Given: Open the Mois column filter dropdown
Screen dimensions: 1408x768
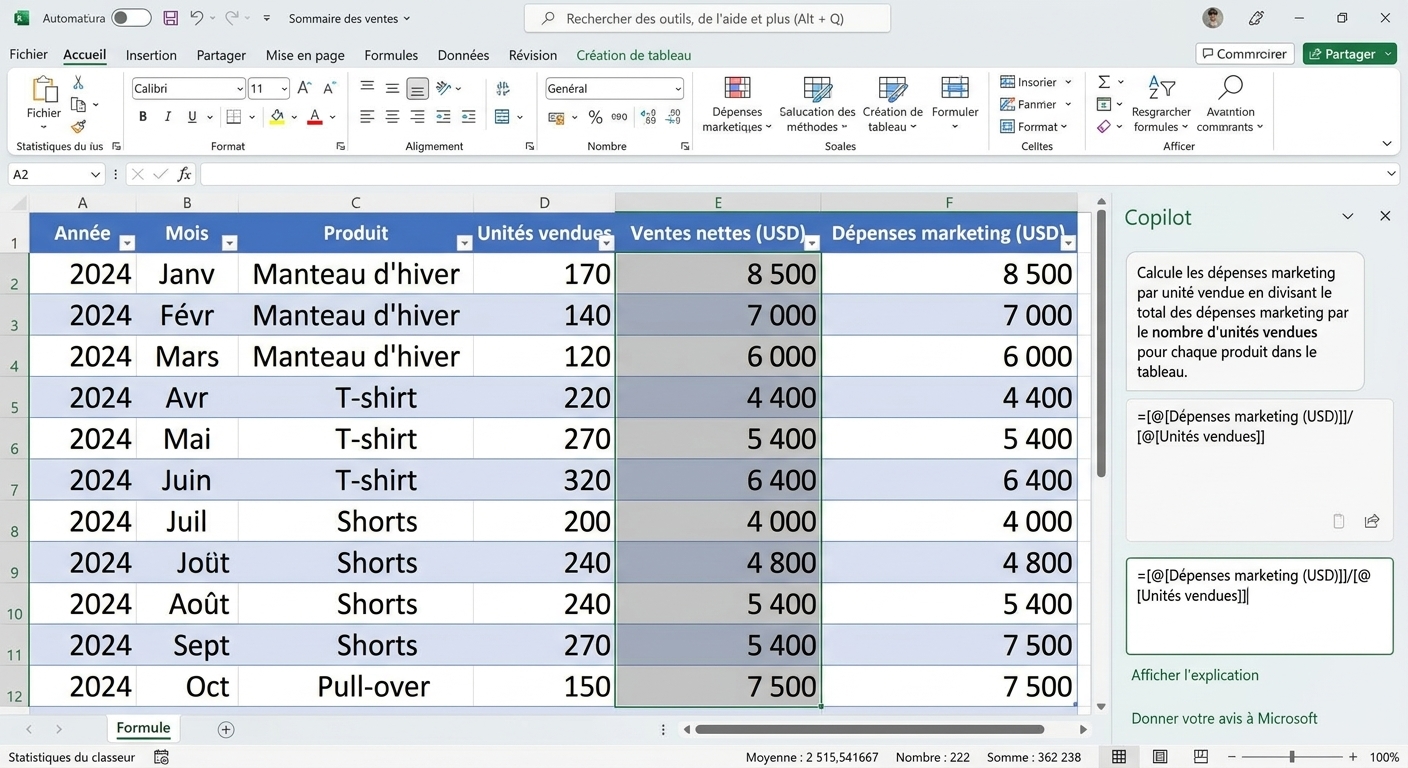Looking at the screenshot, I should 229,243.
